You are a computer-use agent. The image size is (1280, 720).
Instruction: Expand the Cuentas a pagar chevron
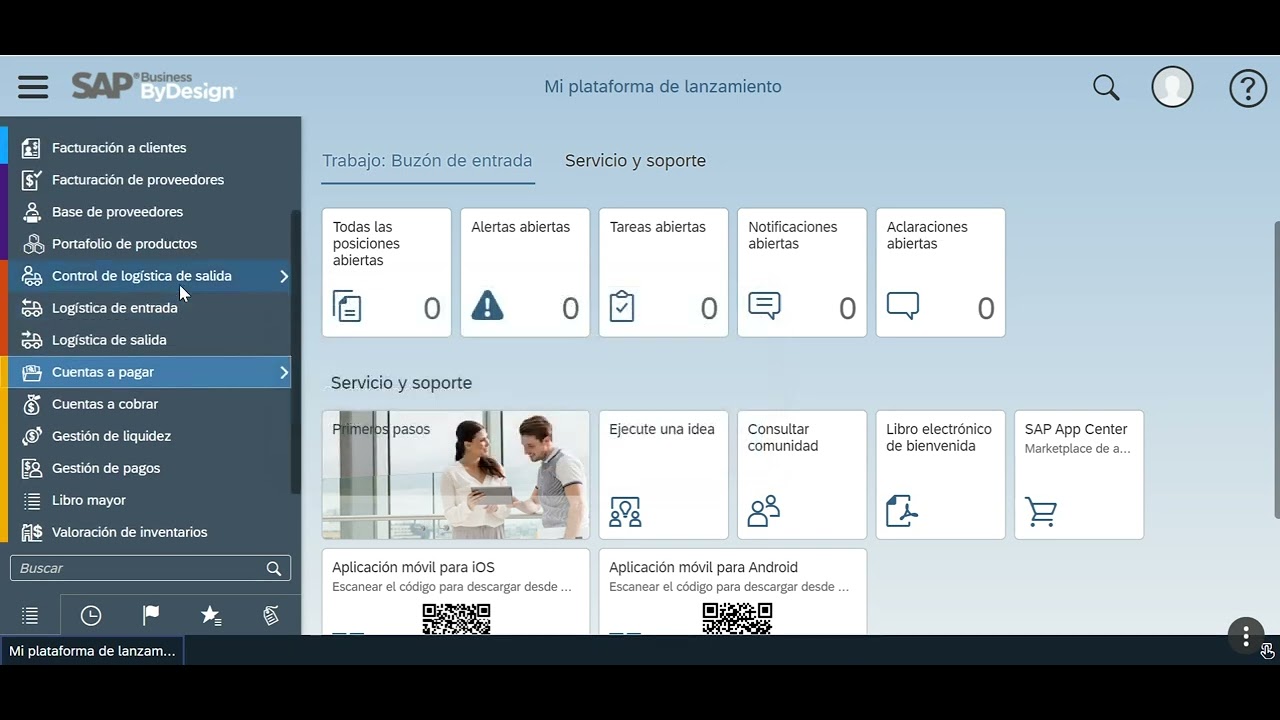[x=284, y=372]
